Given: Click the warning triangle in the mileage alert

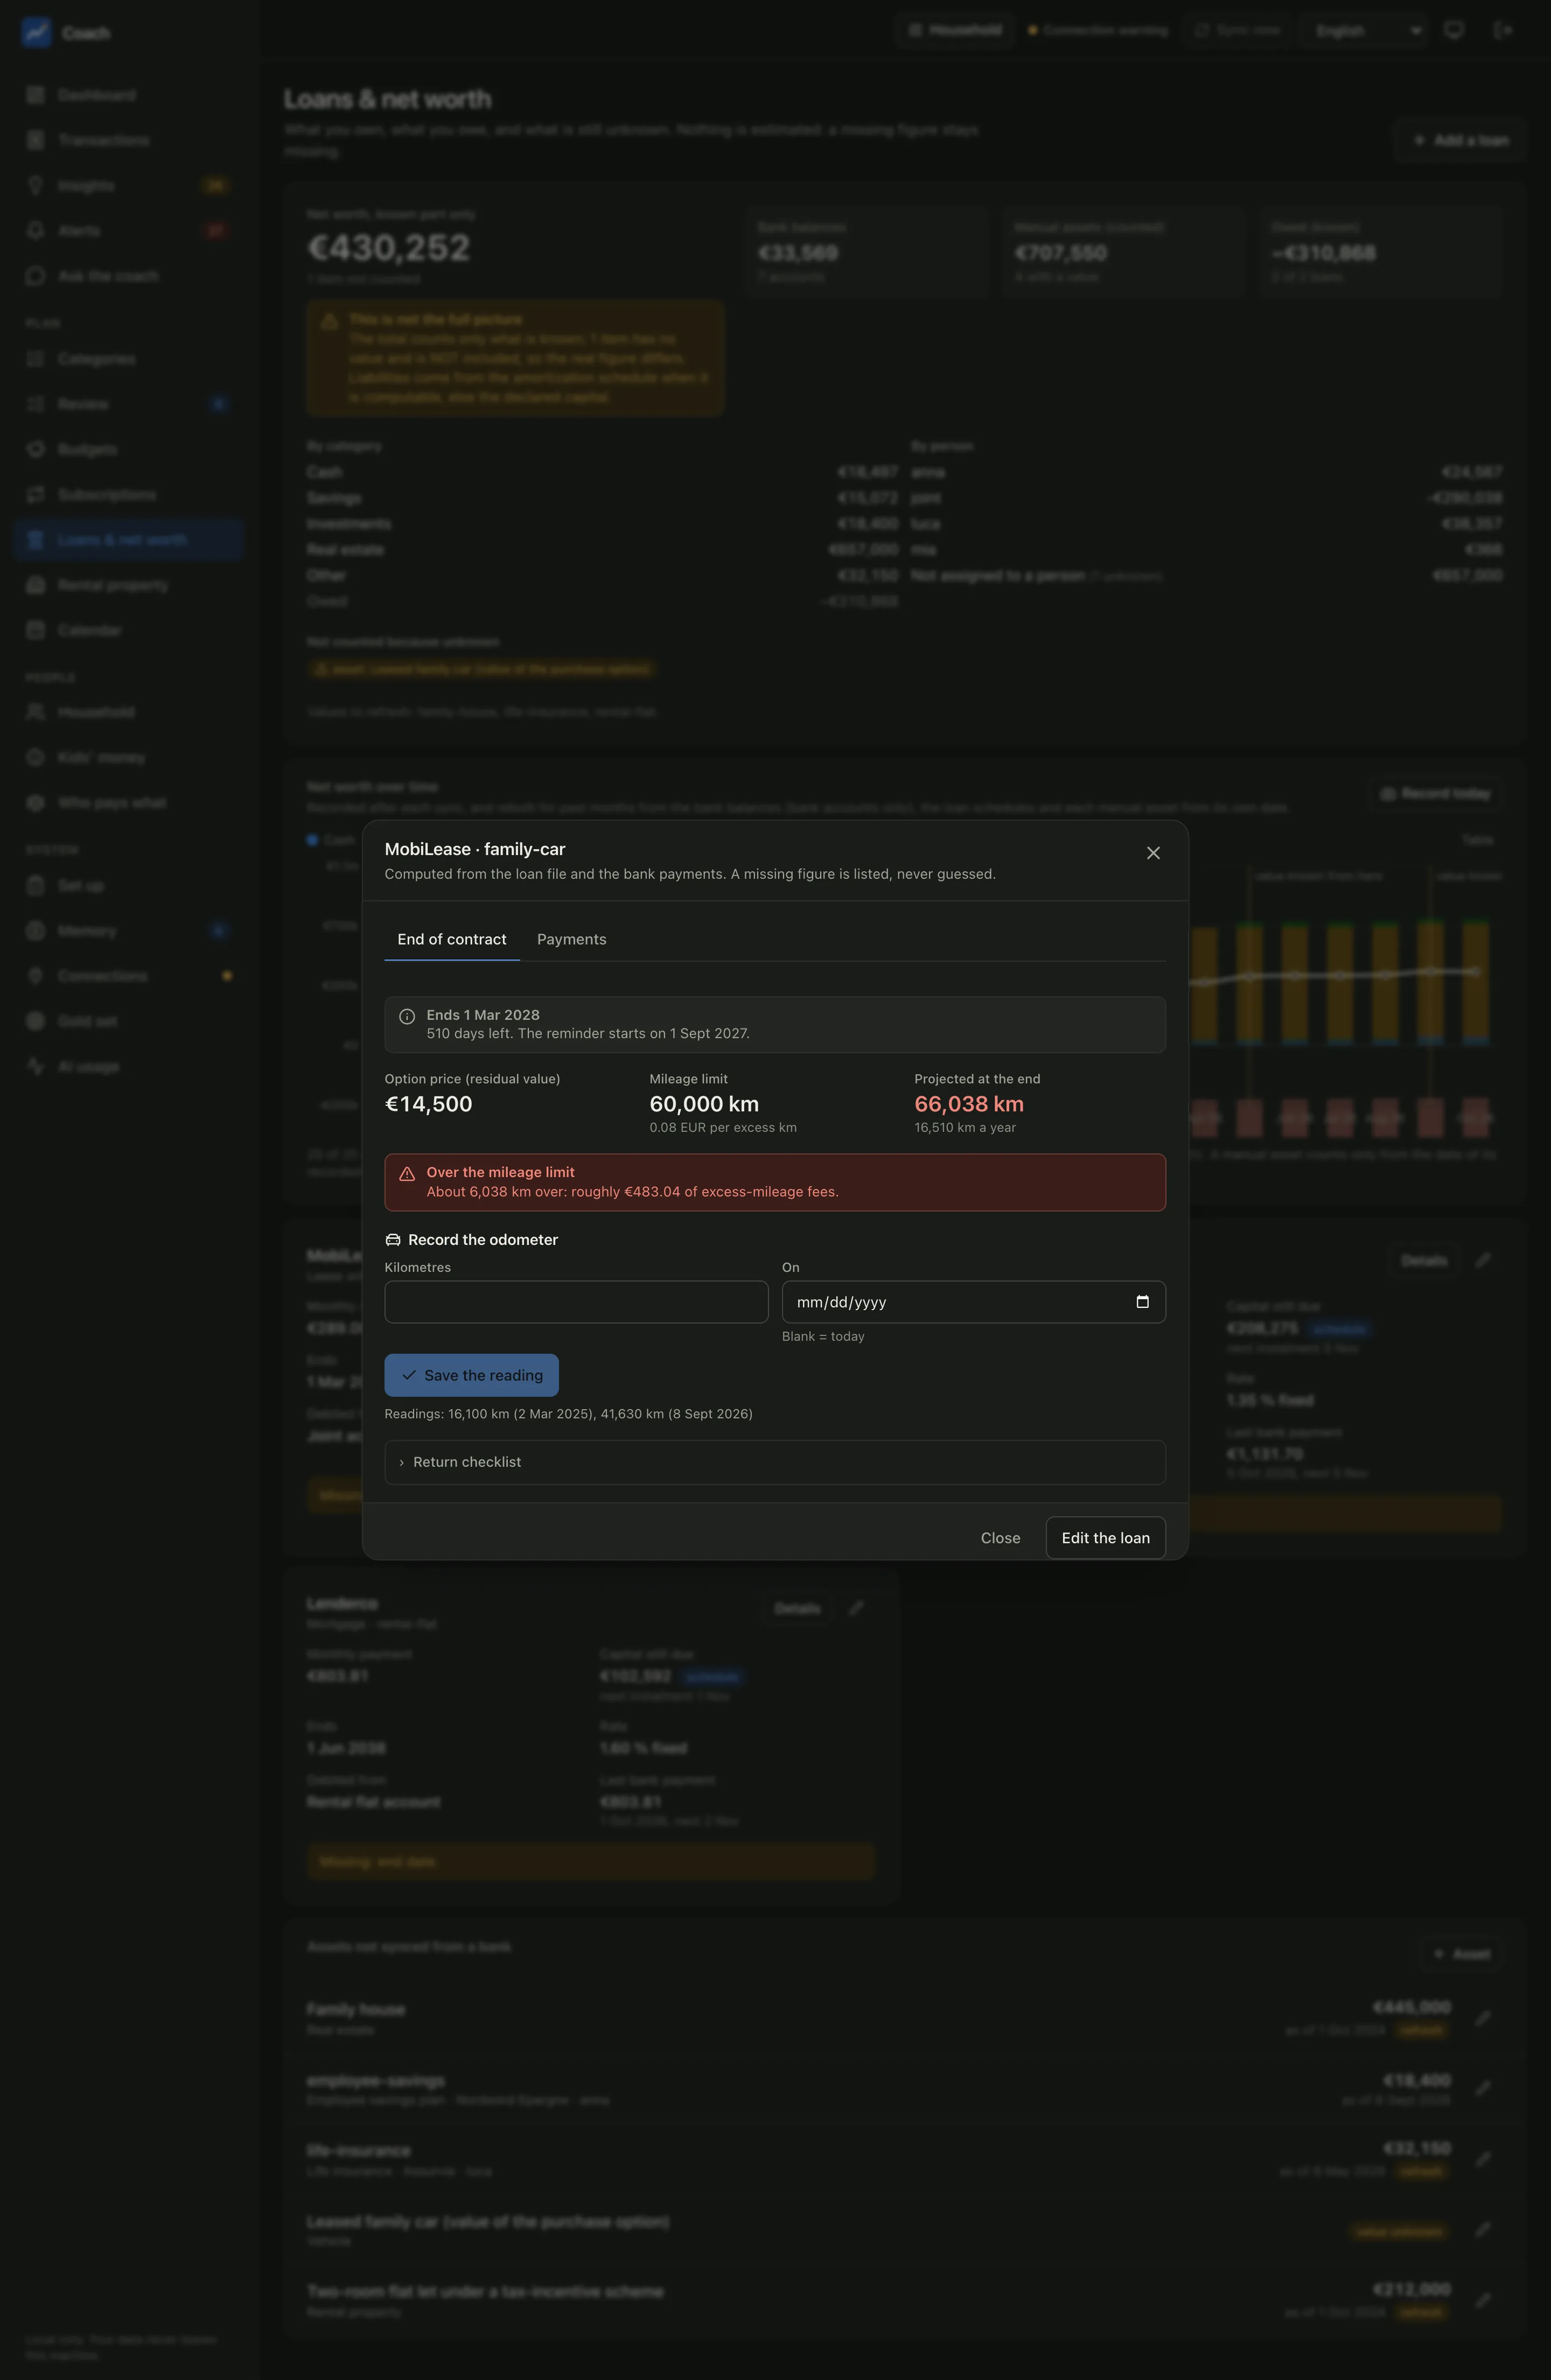Looking at the screenshot, I should click(407, 1174).
